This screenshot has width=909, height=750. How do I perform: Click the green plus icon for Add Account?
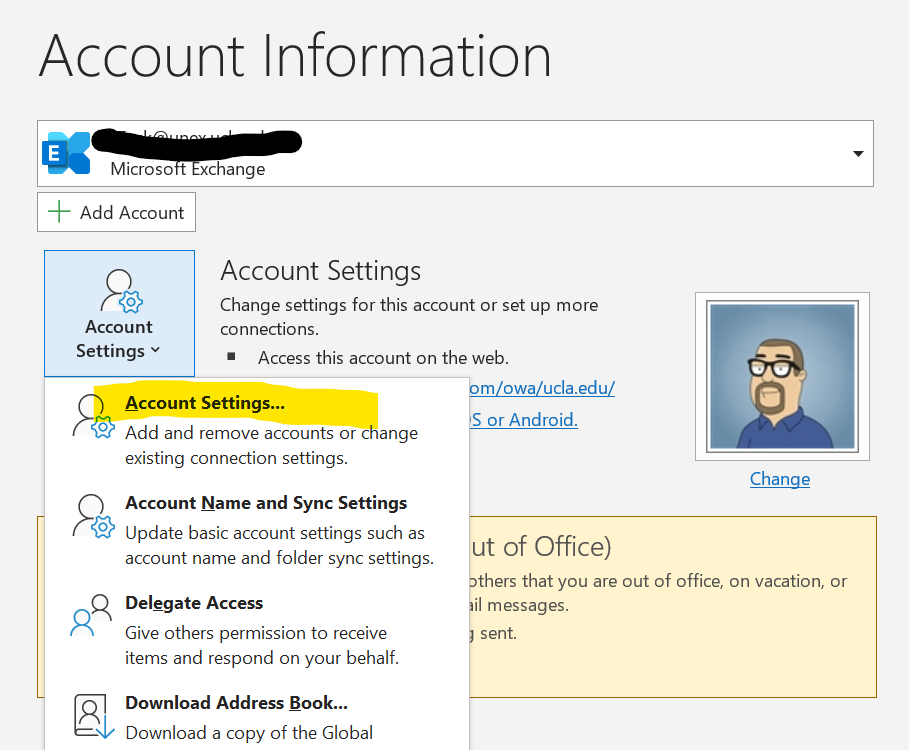pos(60,212)
